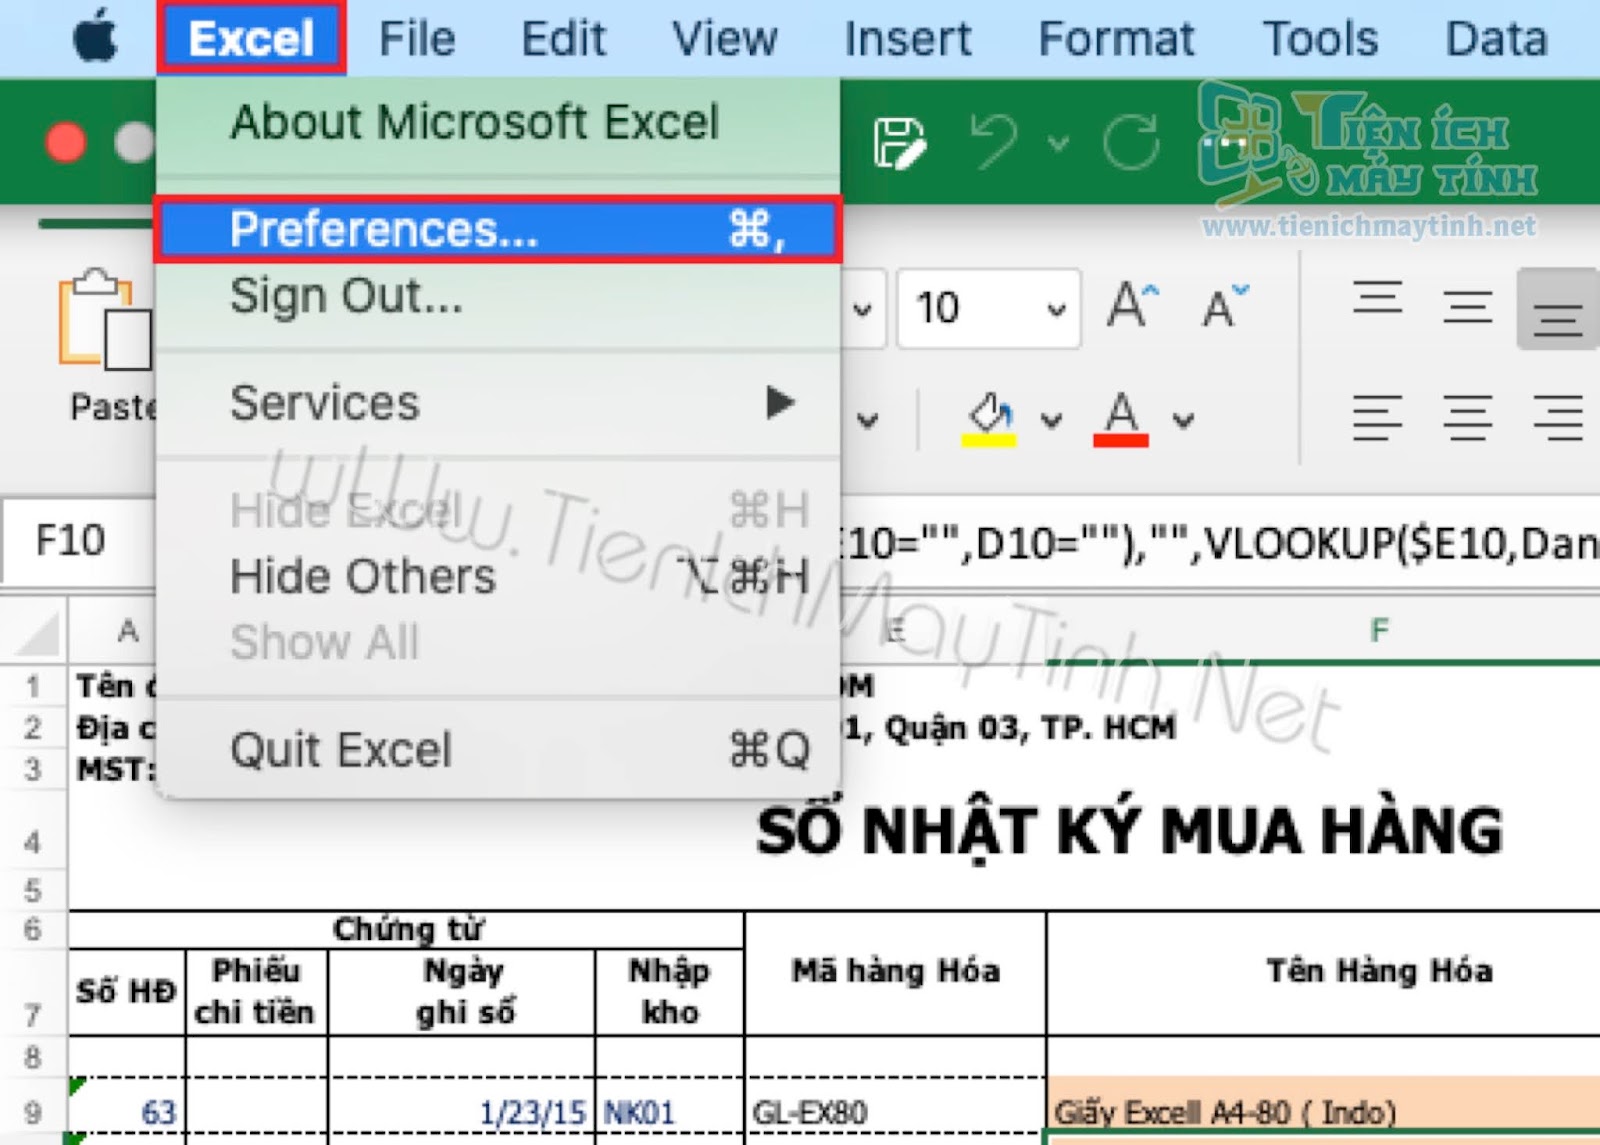Click the Chứng từ header cell
Viewport: 1600px width, 1145px height.
coord(407,929)
